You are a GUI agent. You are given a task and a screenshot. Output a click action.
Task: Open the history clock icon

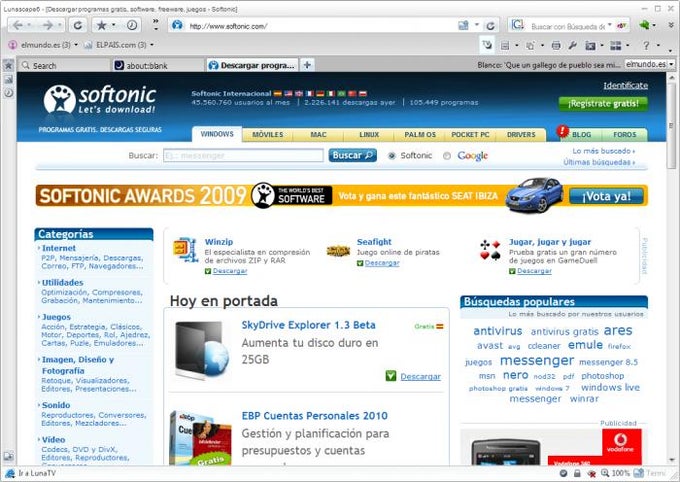pos(132,25)
